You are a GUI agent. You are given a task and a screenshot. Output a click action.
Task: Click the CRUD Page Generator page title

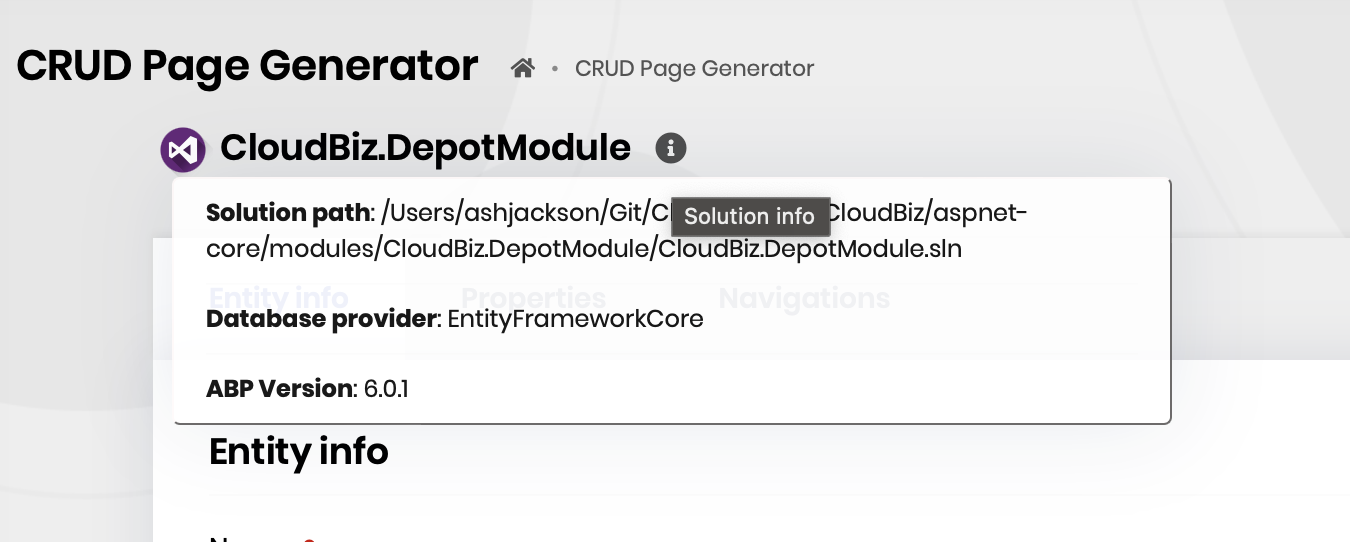(x=247, y=66)
